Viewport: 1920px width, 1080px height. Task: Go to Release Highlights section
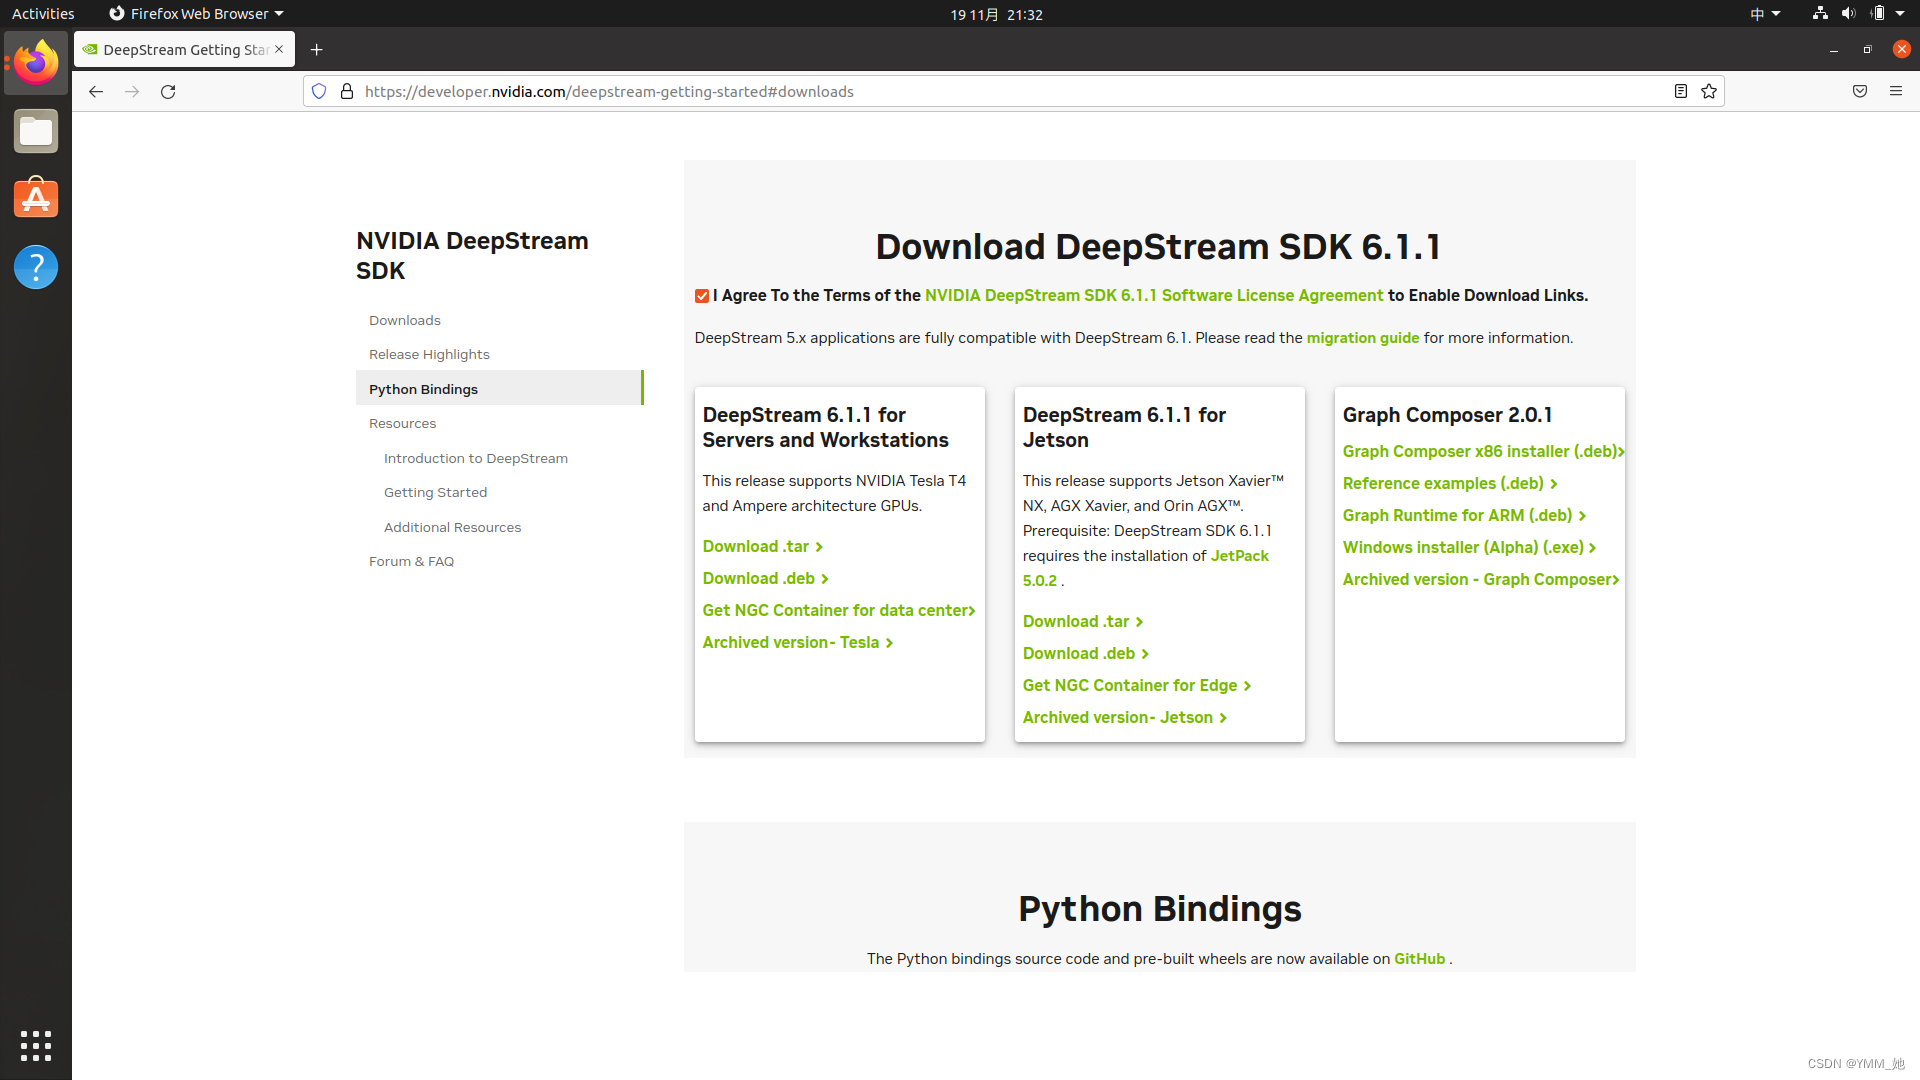[x=429, y=354]
